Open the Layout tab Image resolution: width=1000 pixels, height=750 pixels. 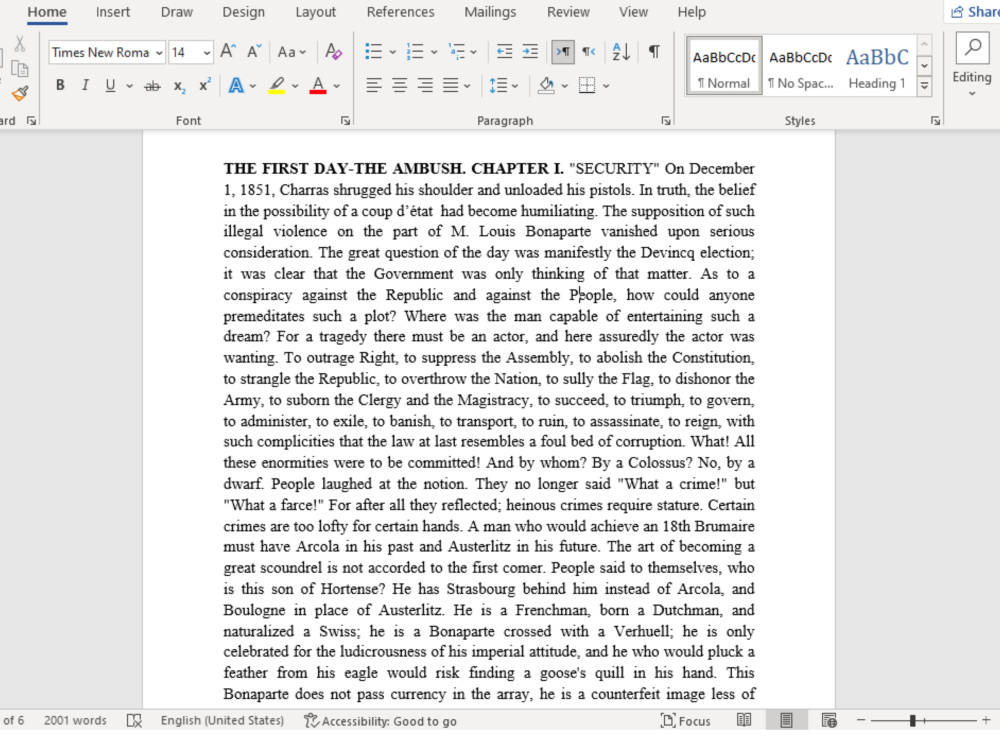pos(315,12)
